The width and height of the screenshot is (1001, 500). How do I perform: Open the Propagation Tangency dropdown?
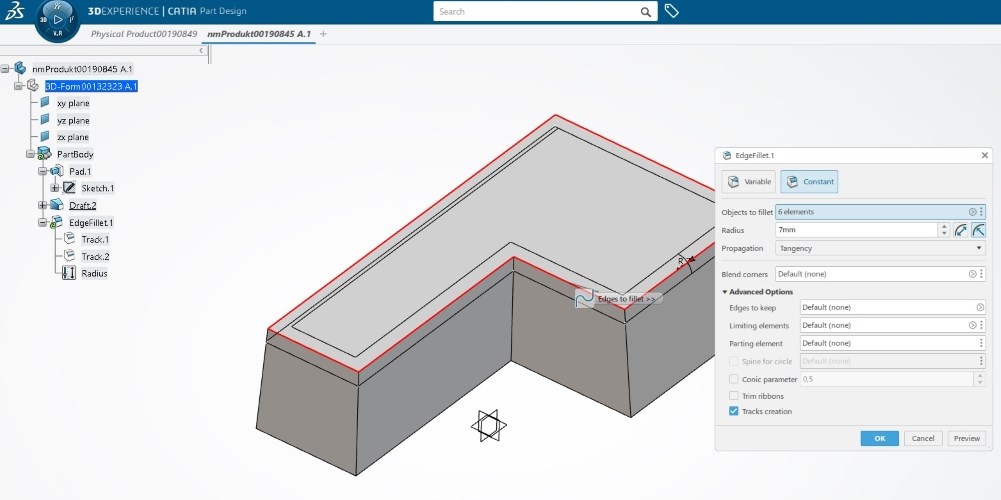880,248
